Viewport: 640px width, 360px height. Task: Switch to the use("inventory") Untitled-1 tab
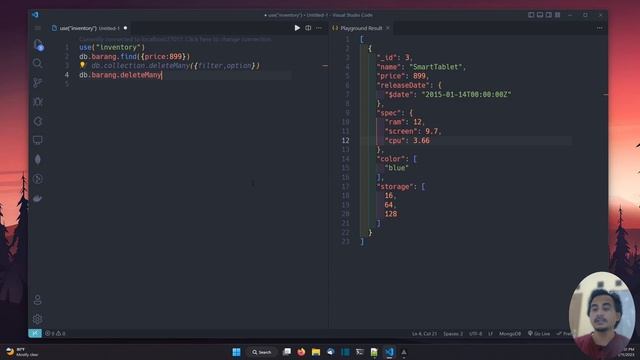pyautogui.click(x=89, y=28)
